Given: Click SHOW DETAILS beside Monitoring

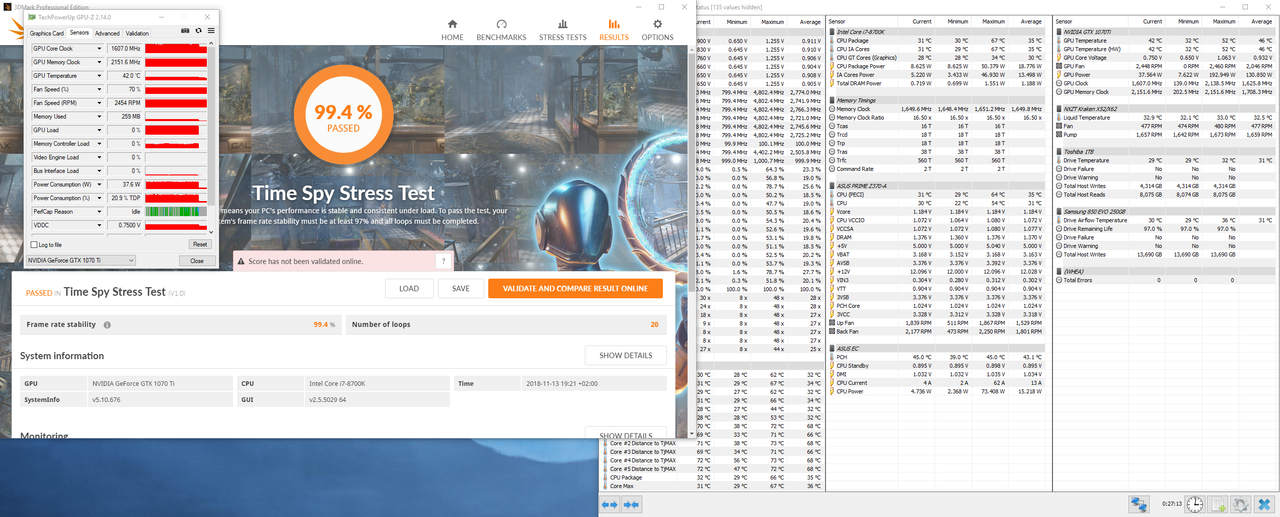Looking at the screenshot, I should click(625, 436).
